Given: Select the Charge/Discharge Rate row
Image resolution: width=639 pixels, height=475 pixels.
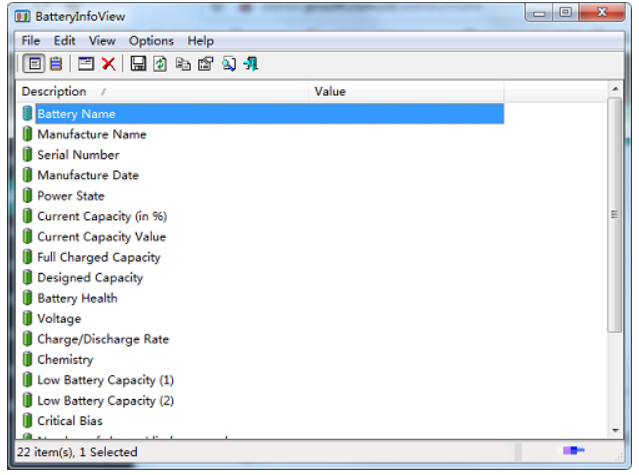Looking at the screenshot, I should 103,339.
